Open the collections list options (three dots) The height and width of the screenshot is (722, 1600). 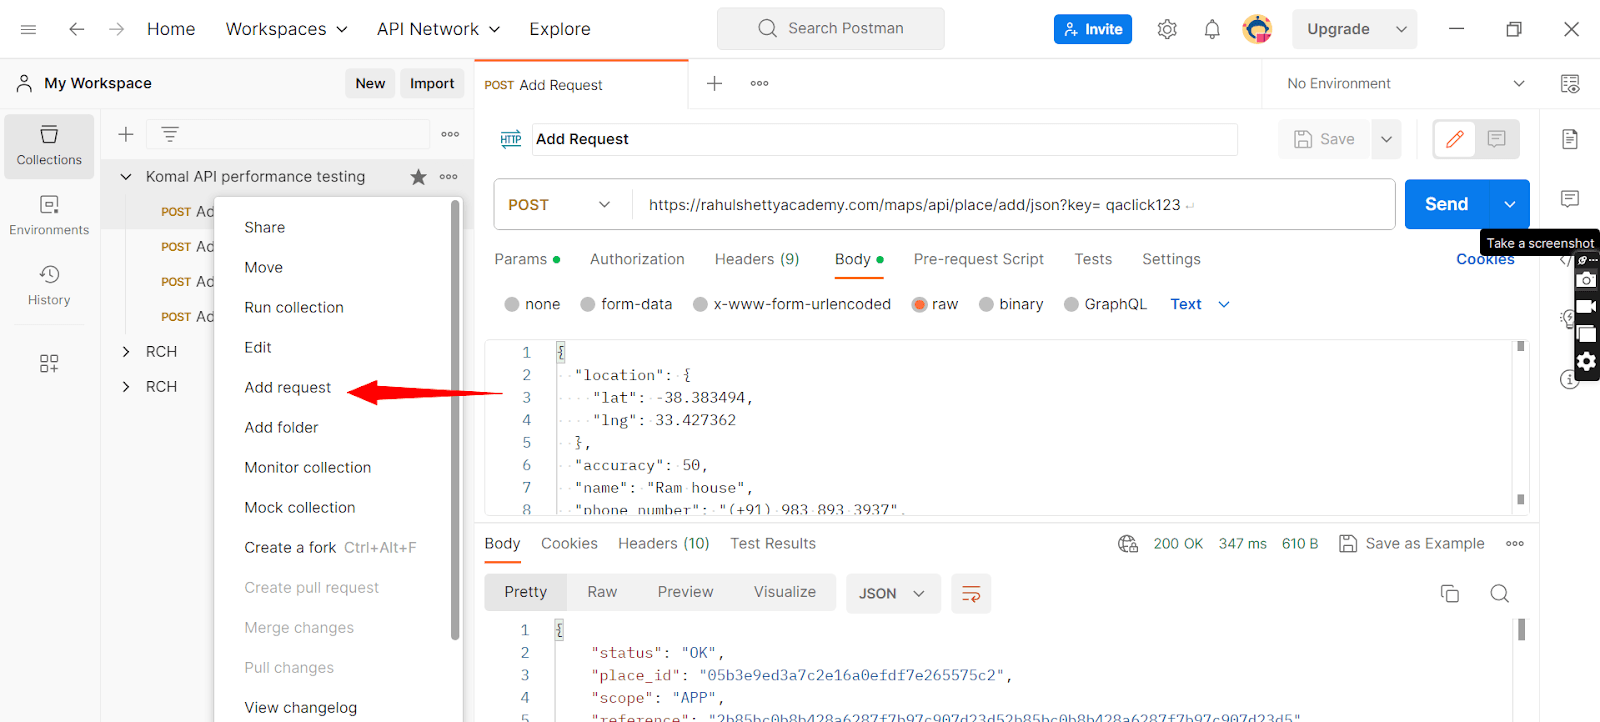(450, 134)
